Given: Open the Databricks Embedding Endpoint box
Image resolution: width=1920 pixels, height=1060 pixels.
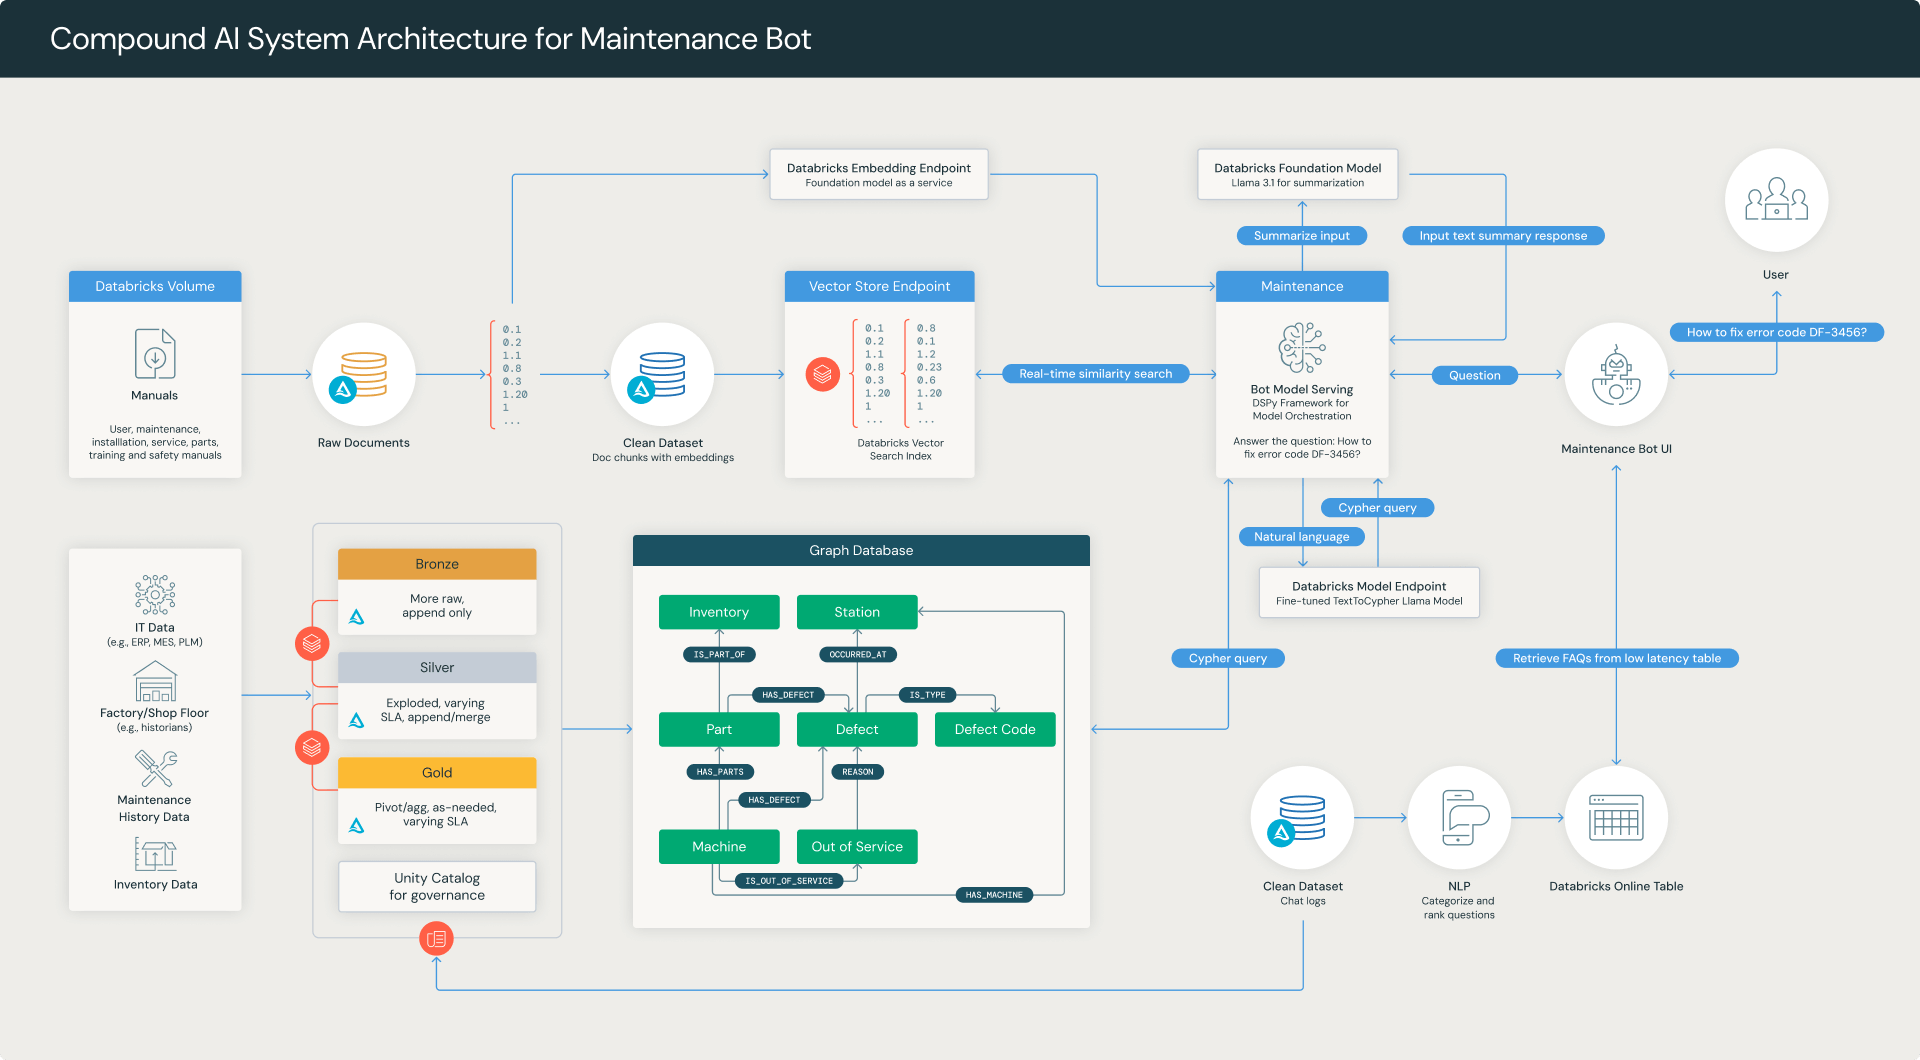Looking at the screenshot, I should coord(878,174).
